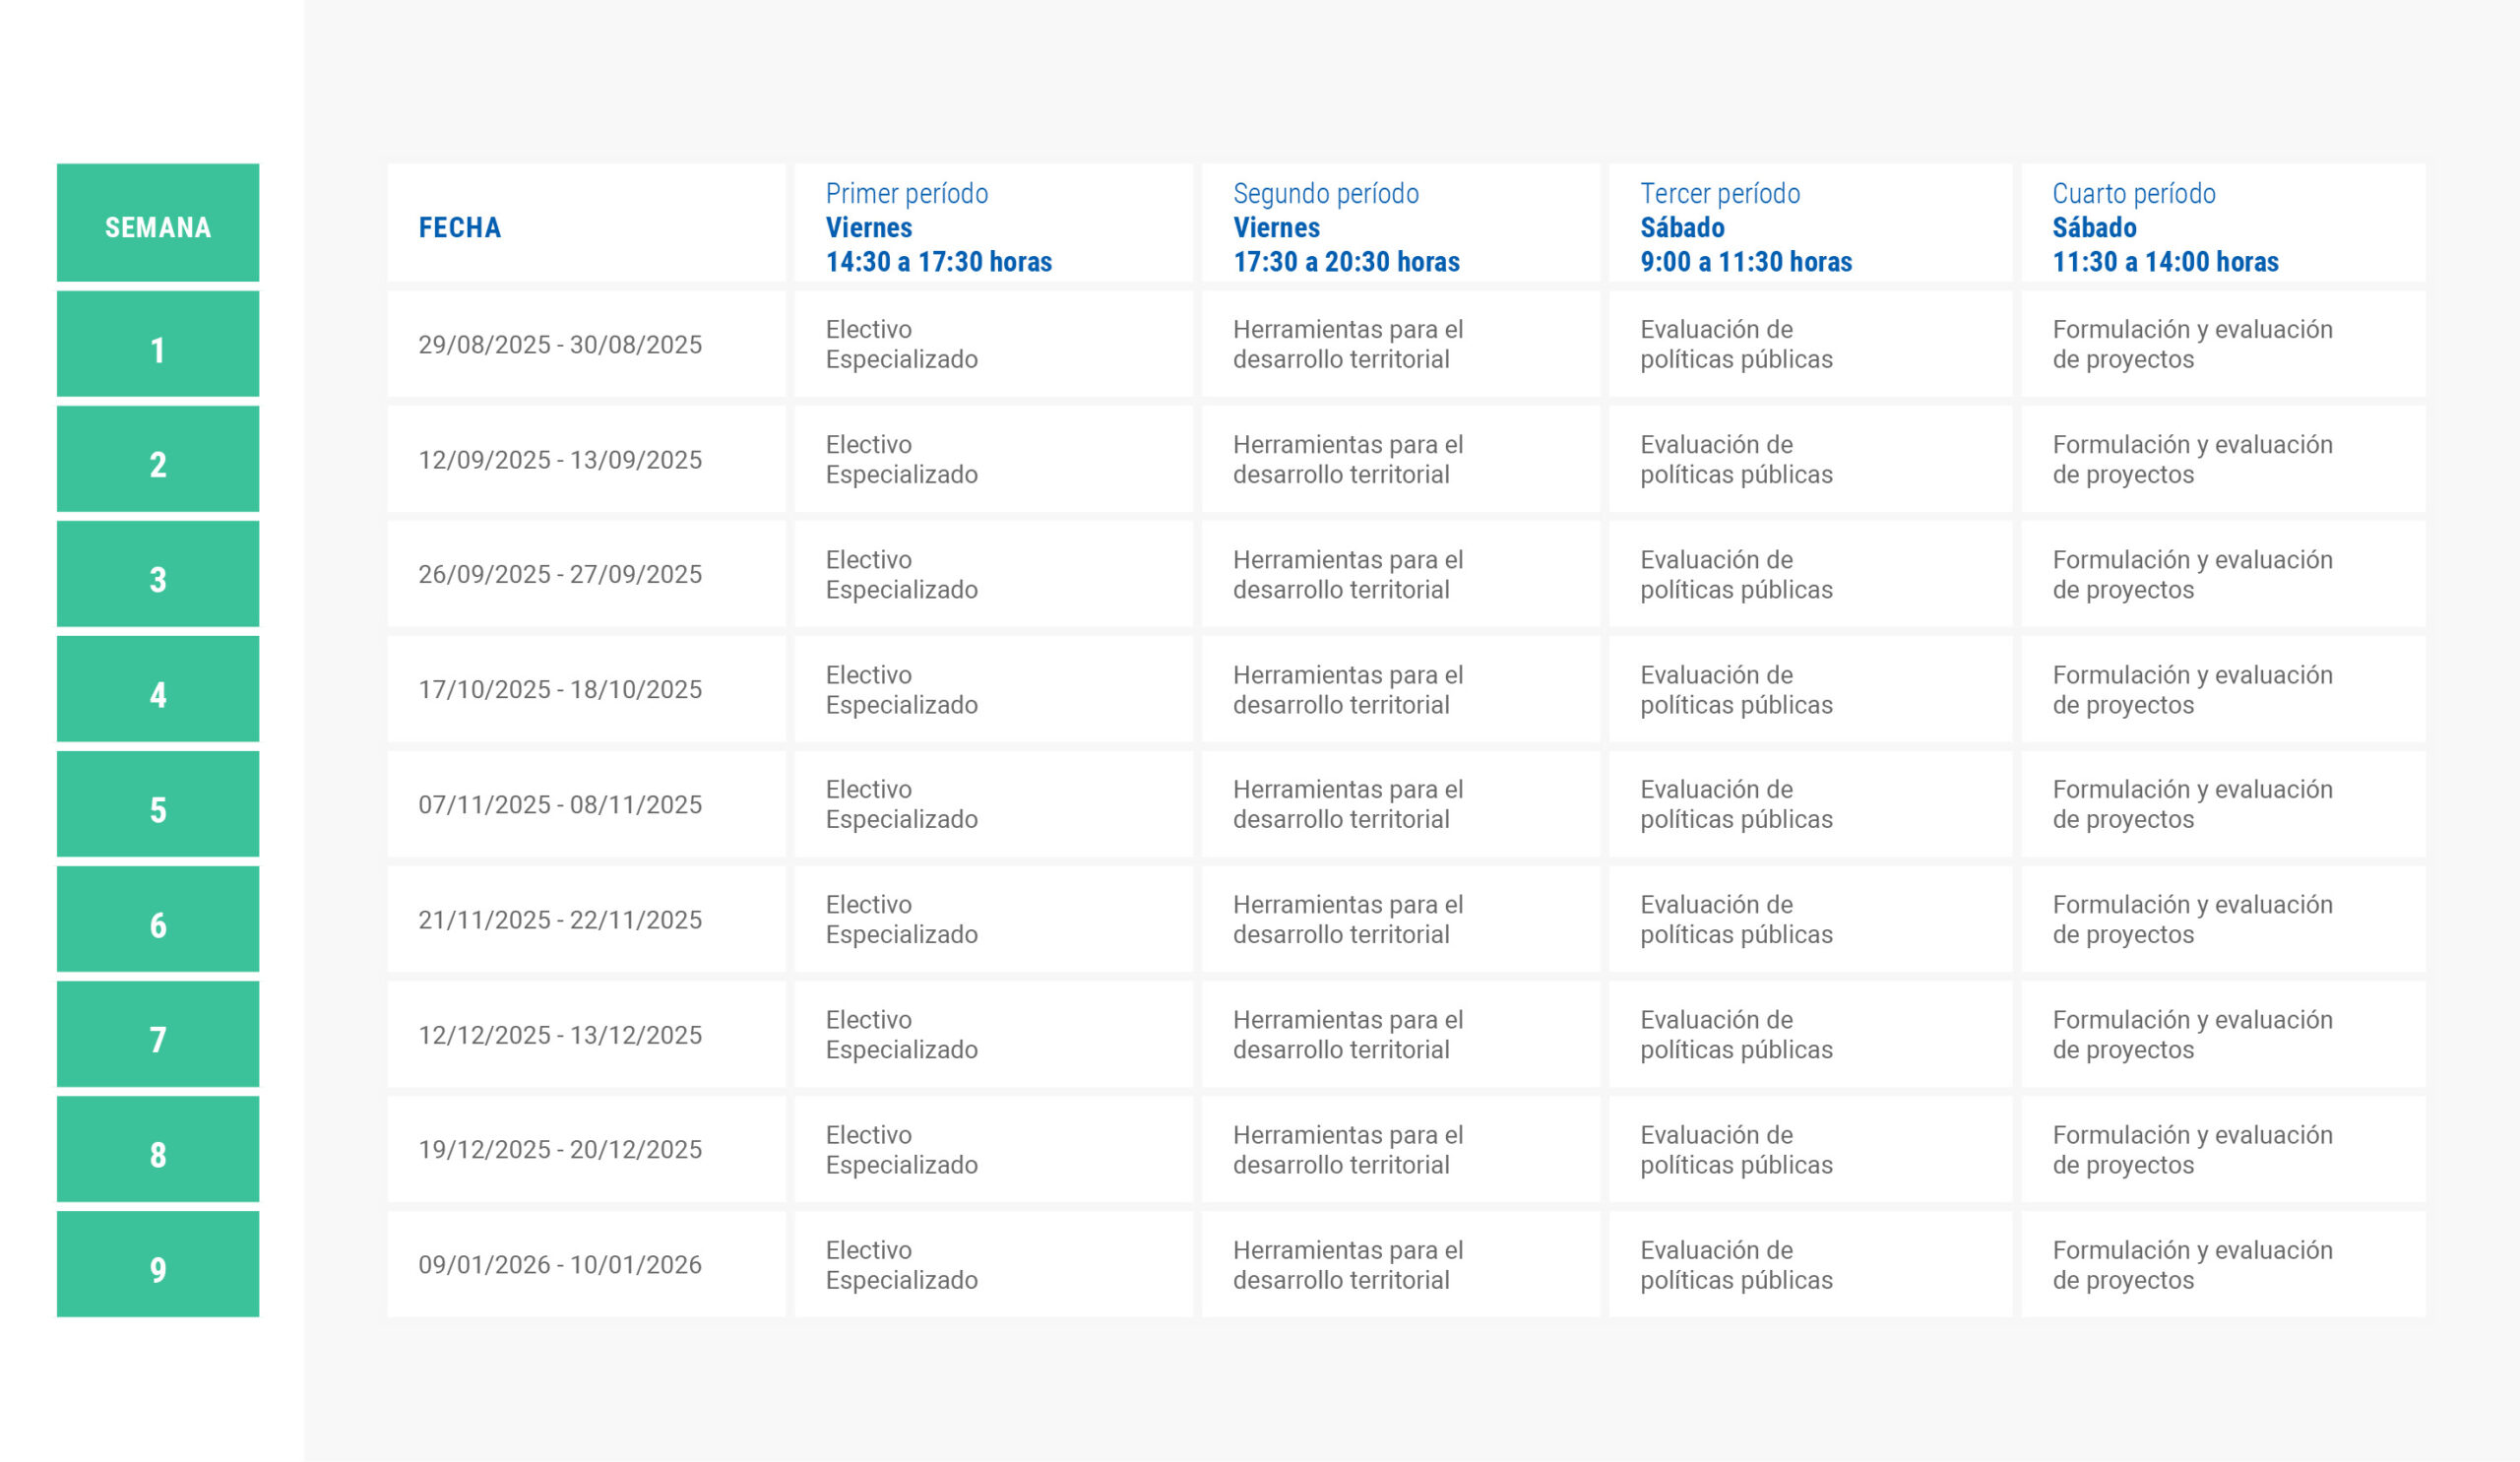
Task: Click week number 7 cell
Action: (158, 1034)
